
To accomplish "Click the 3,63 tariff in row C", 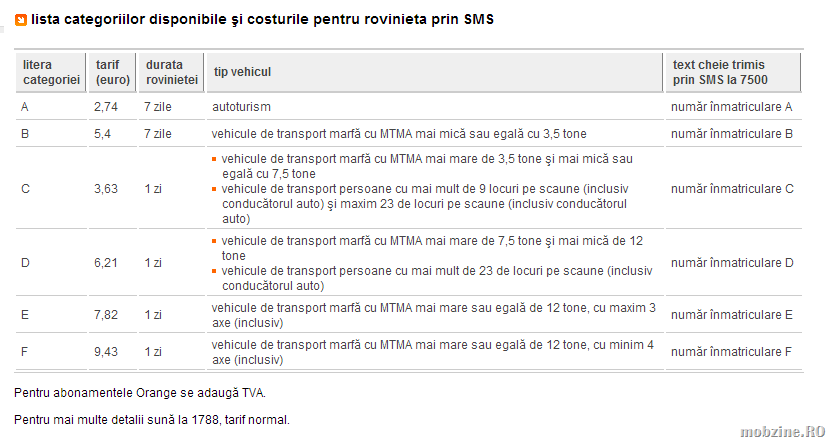I will pyautogui.click(x=106, y=189).
